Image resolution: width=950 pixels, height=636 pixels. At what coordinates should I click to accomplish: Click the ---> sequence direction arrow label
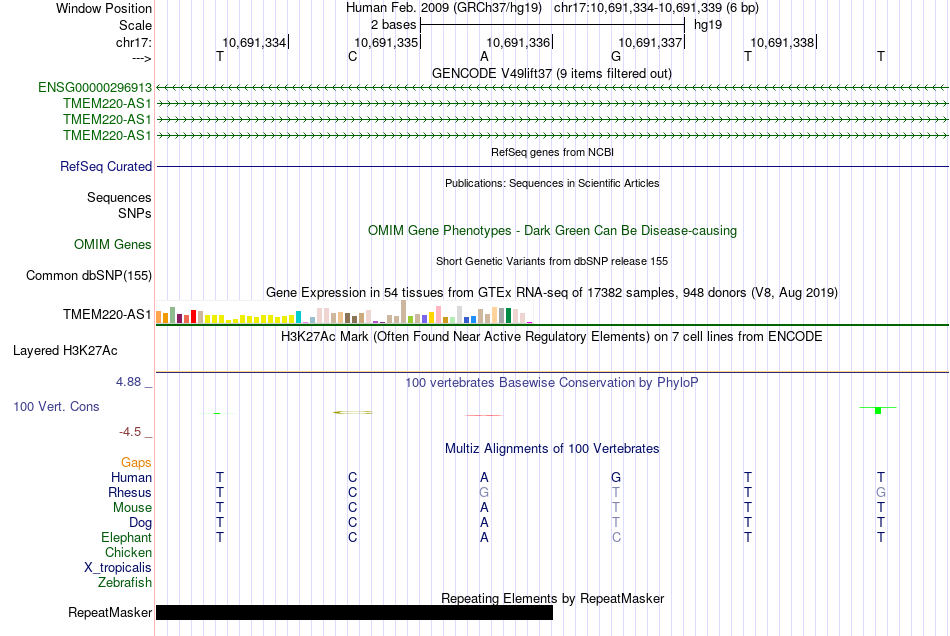click(x=141, y=58)
